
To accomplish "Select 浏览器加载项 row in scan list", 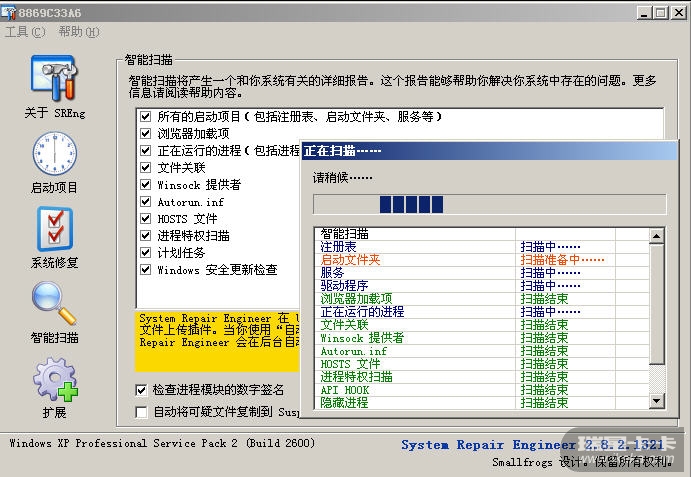I will pyautogui.click(x=483, y=299).
